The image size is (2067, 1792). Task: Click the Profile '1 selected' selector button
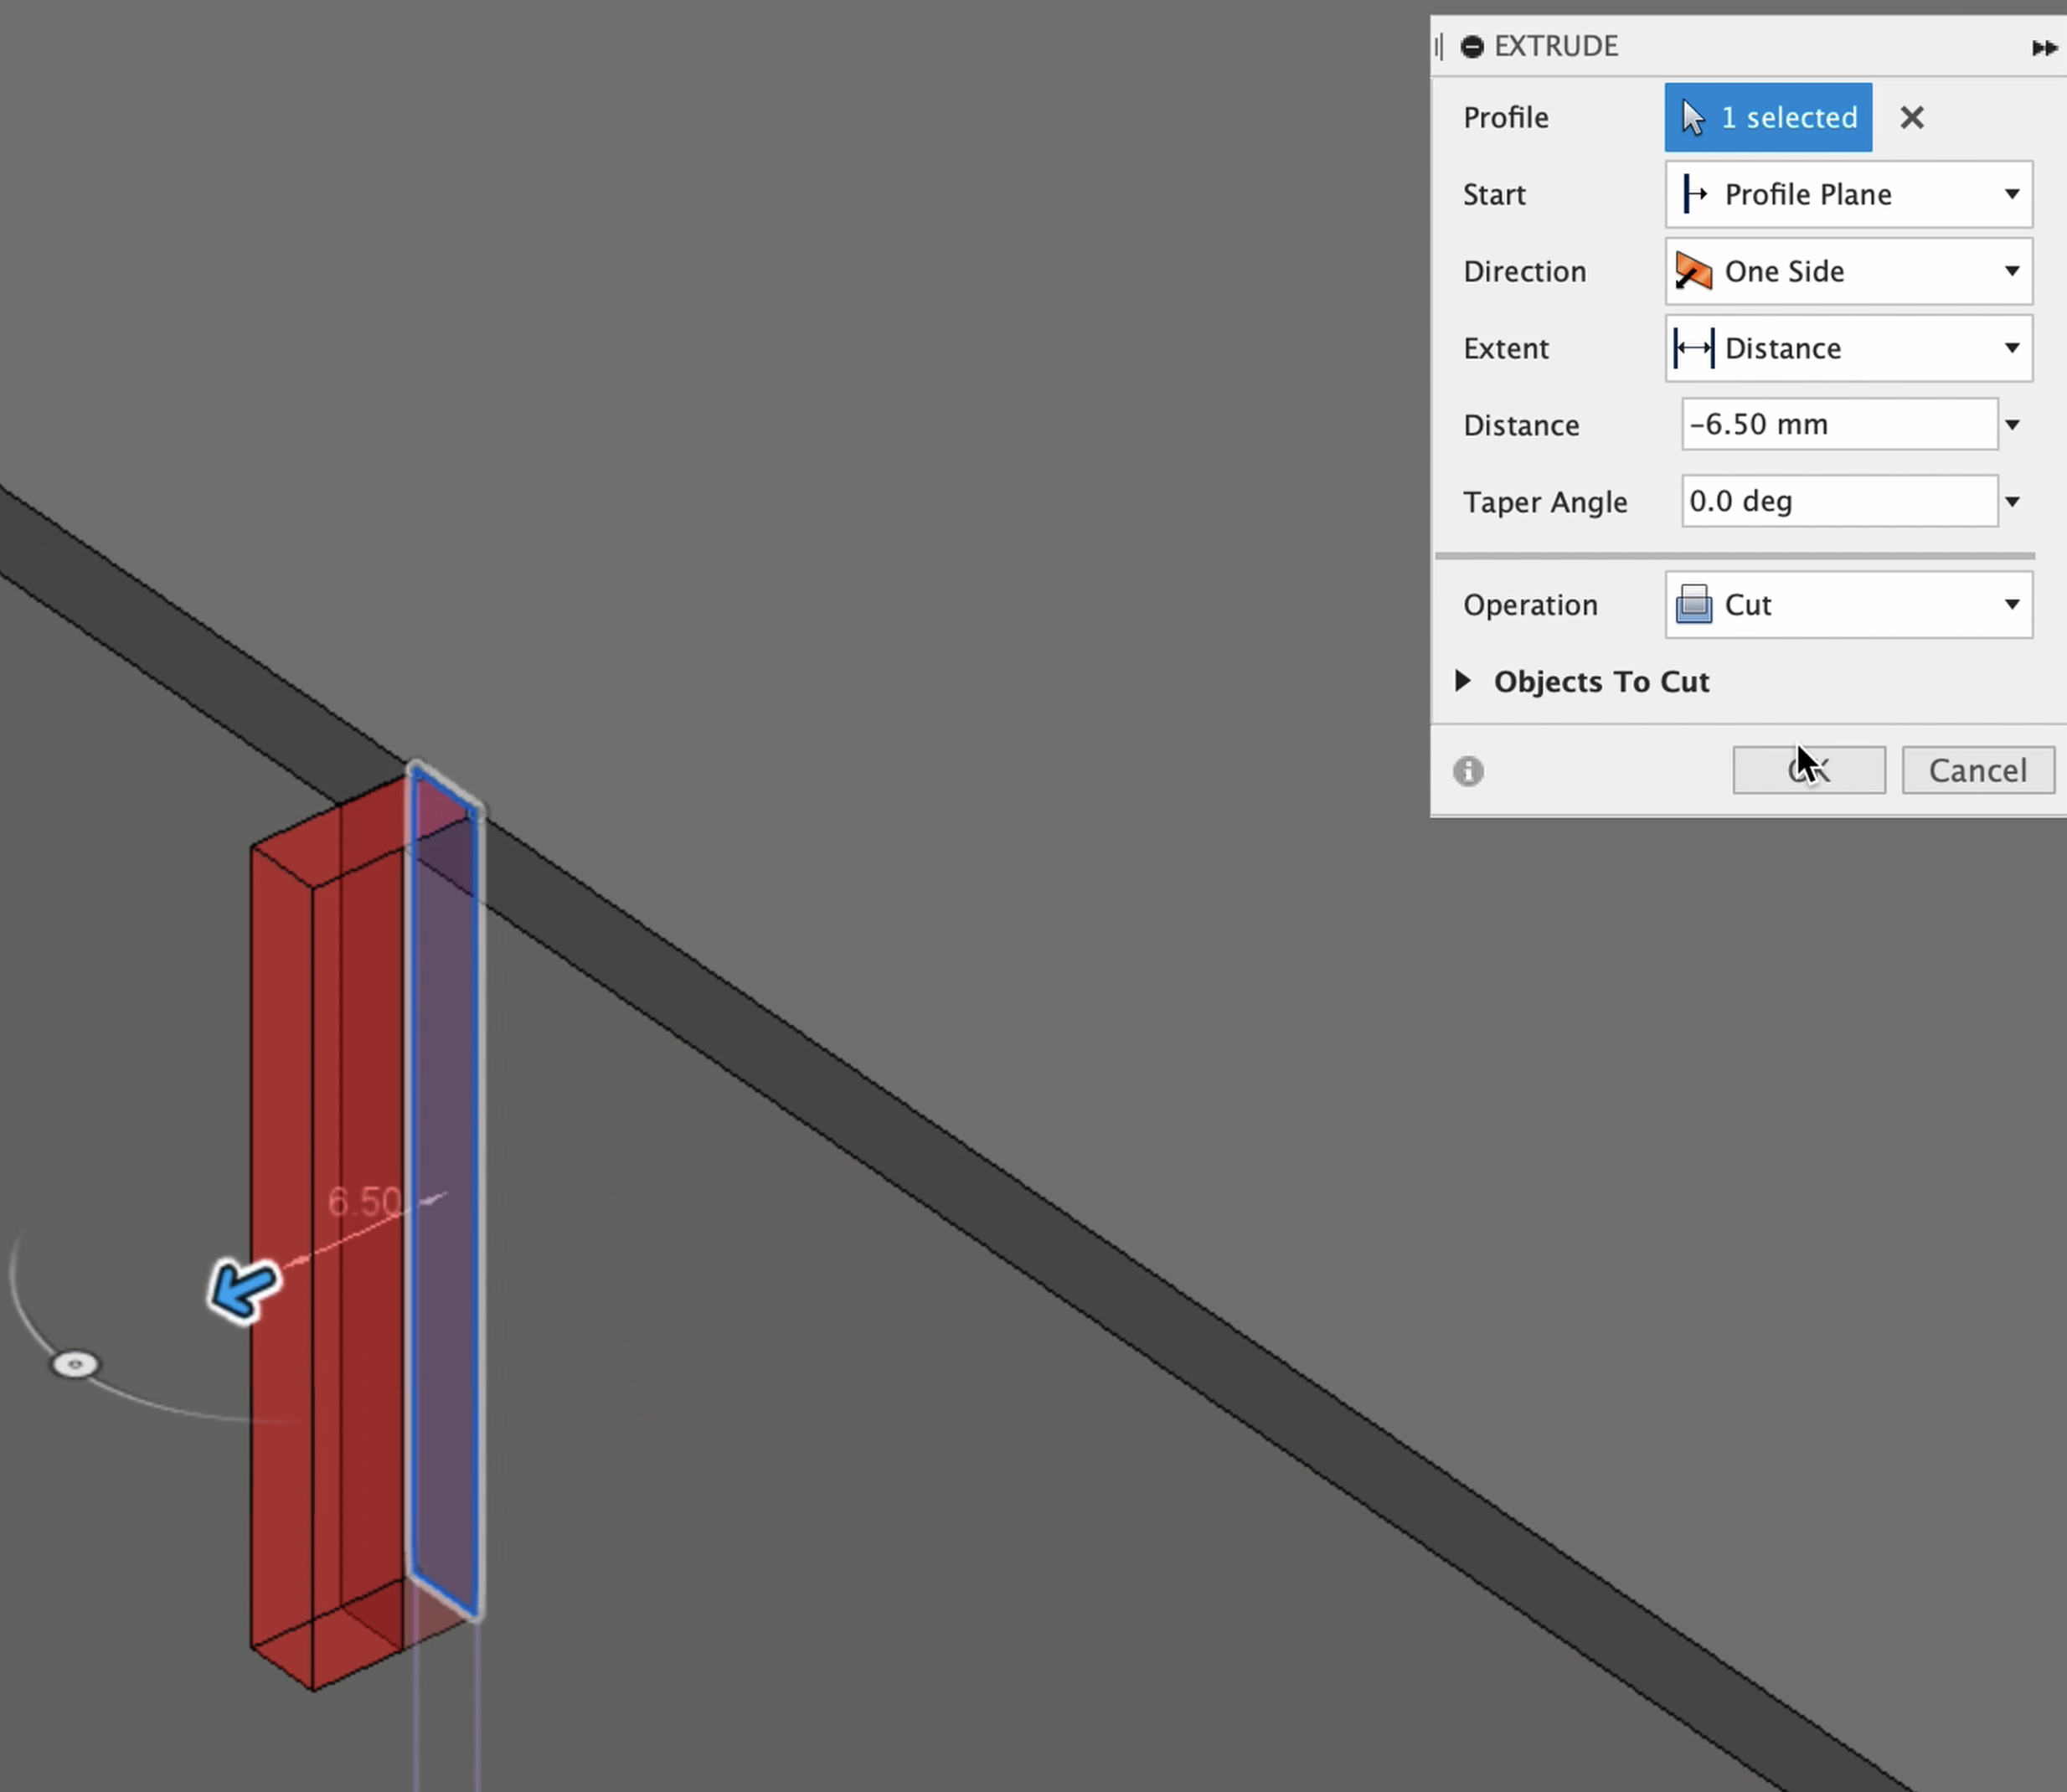coord(1767,118)
